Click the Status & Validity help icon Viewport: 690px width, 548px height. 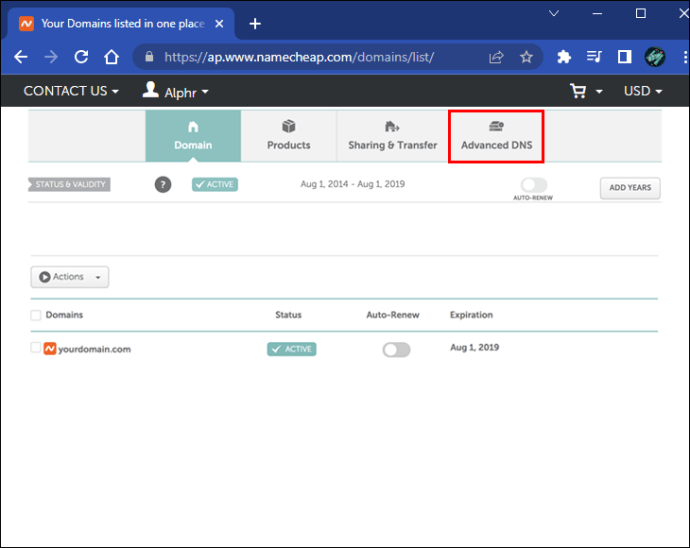coord(163,184)
